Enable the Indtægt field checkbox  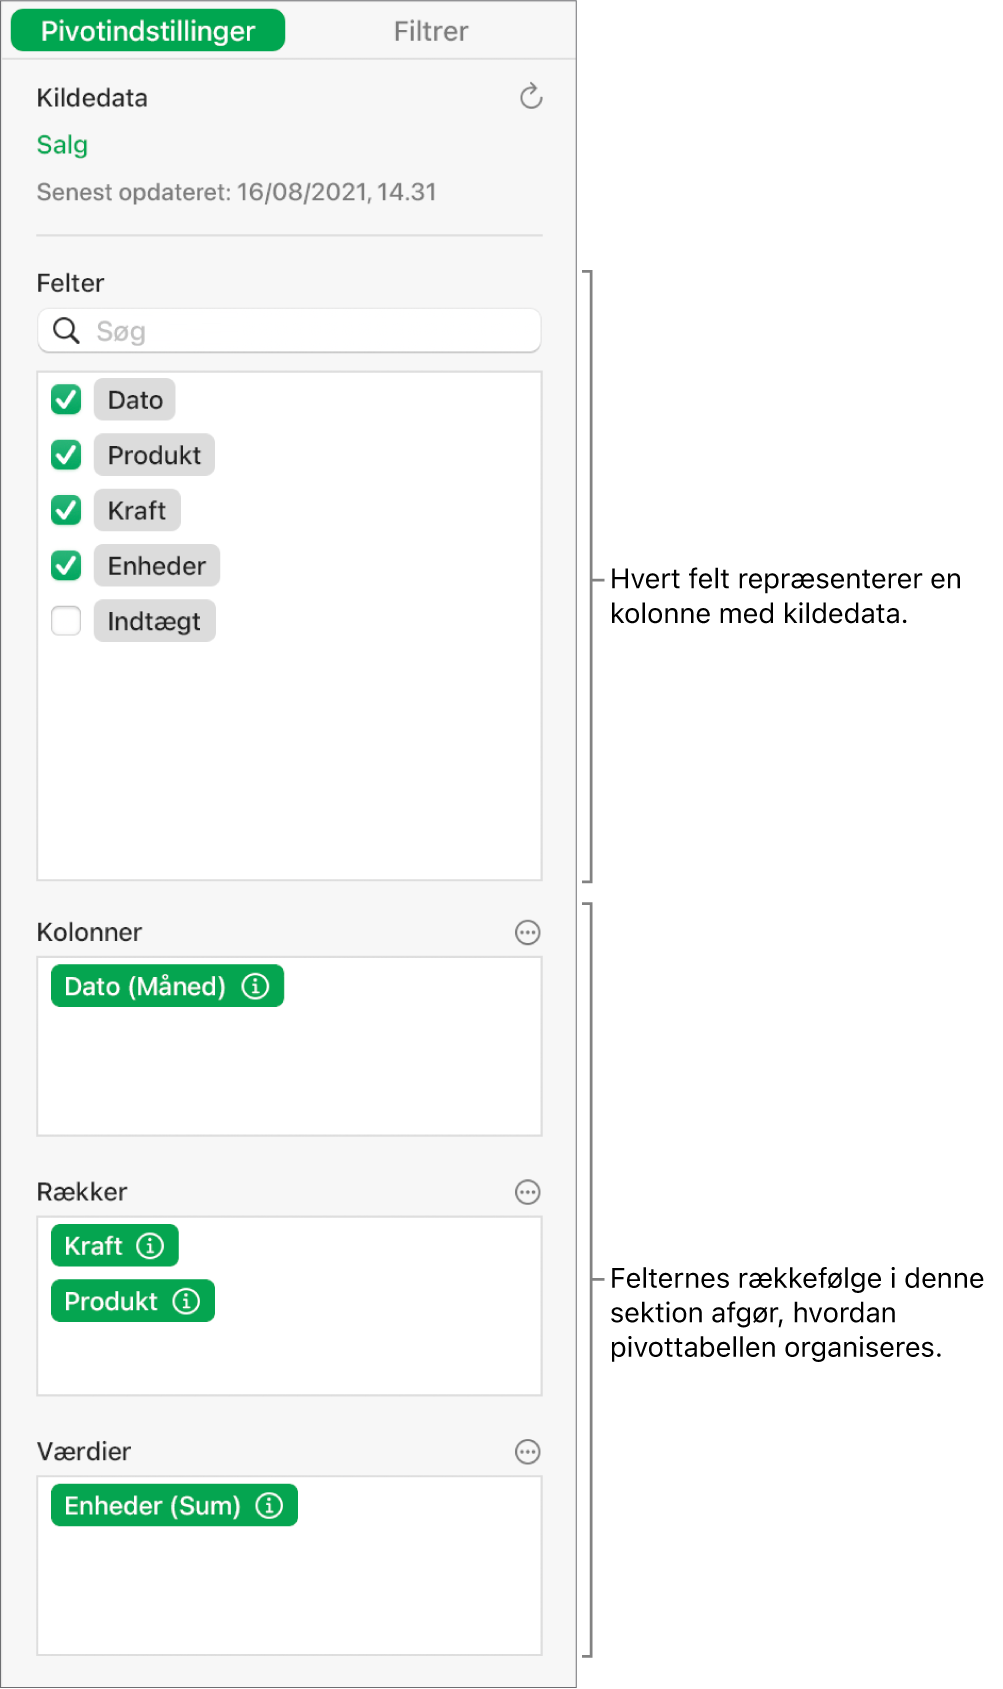[65, 620]
